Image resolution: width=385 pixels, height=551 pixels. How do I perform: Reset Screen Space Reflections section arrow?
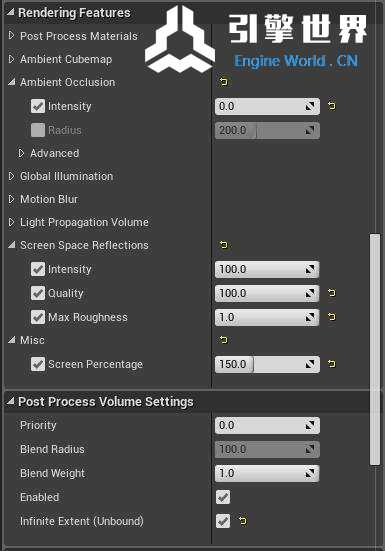coord(224,245)
